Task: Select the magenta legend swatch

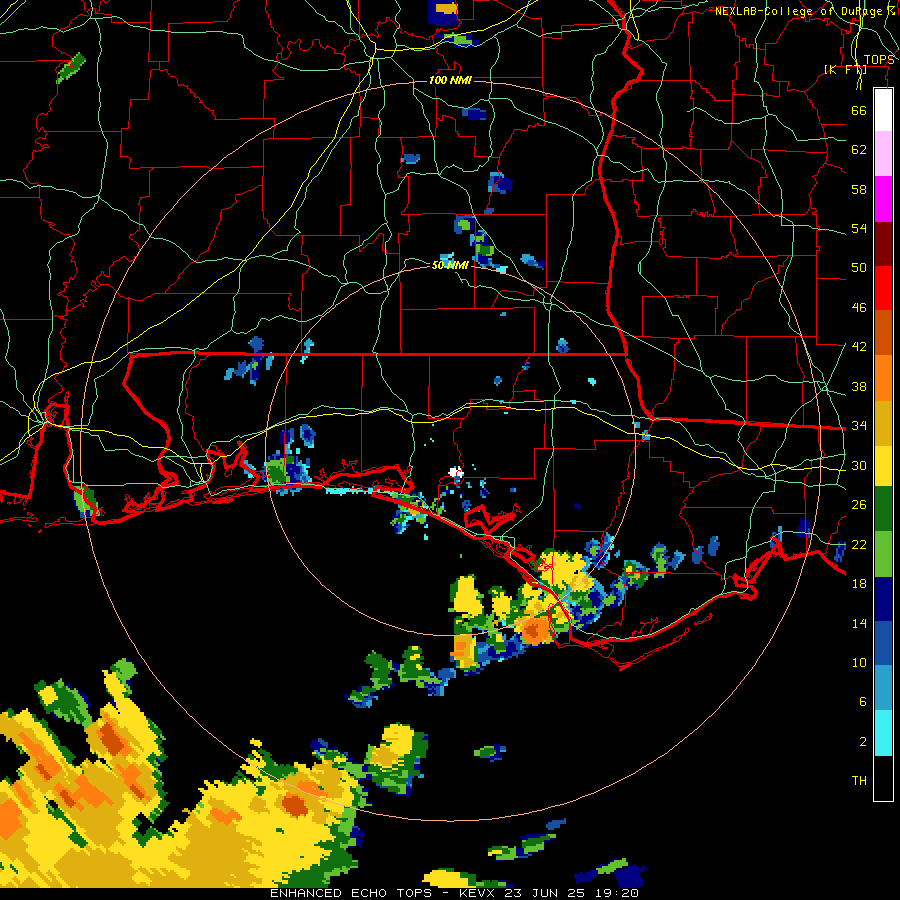Action: click(883, 199)
